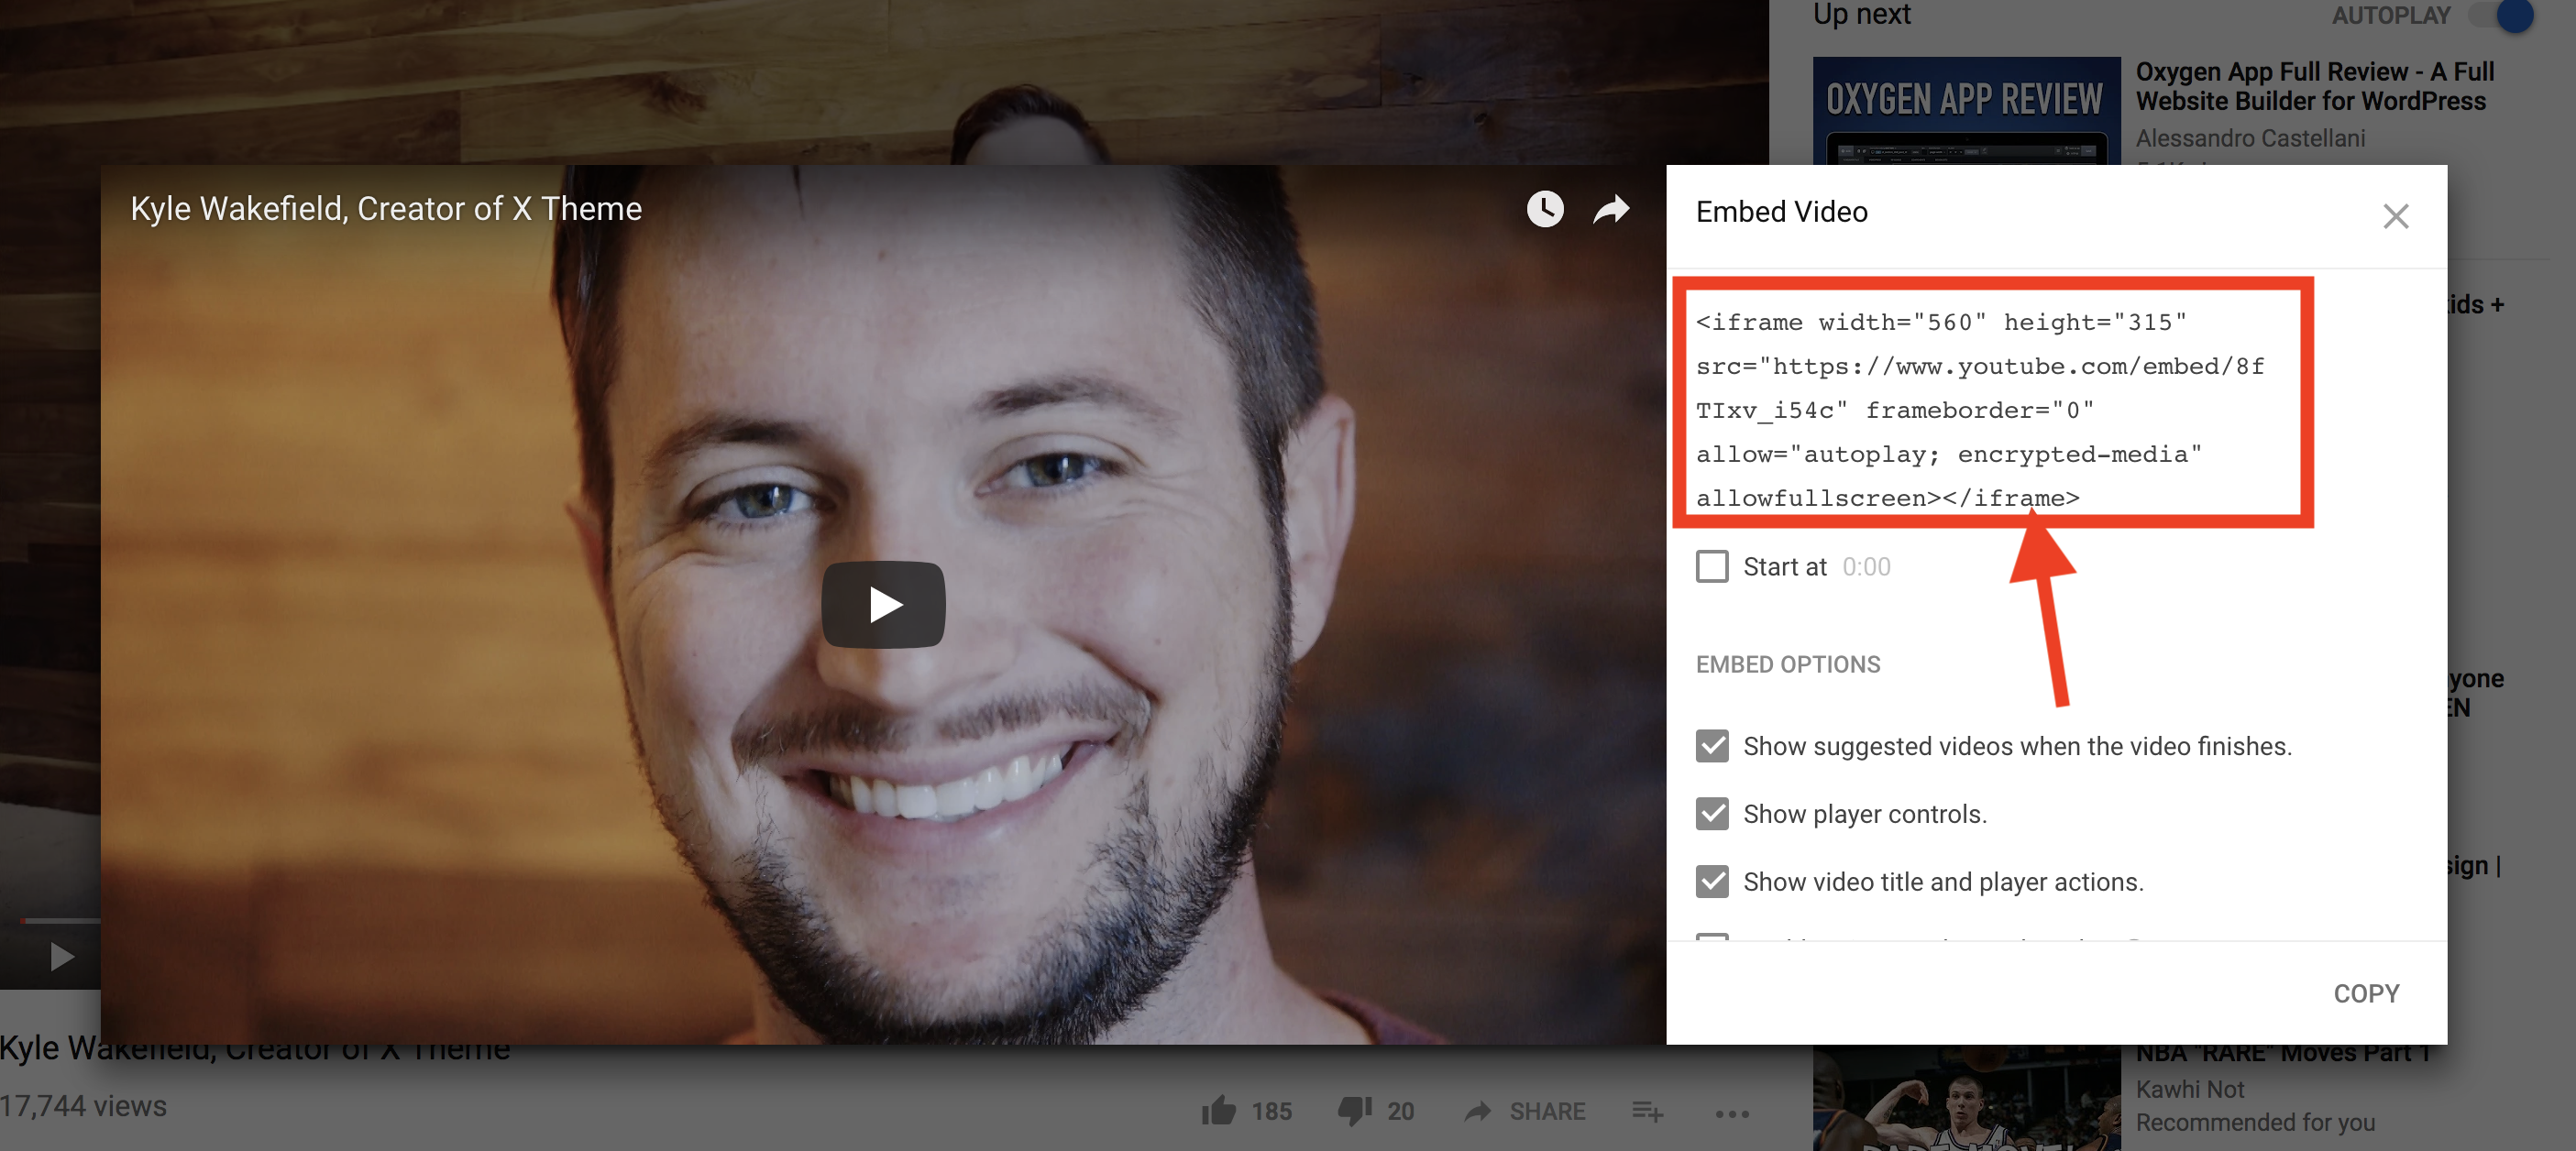Uncheck Show video title and player actions
The height and width of the screenshot is (1151, 2576).
pos(1712,881)
